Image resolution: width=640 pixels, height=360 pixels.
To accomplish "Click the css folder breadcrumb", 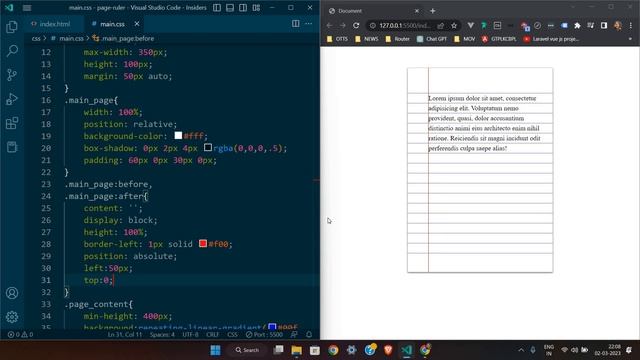I will coord(36,38).
